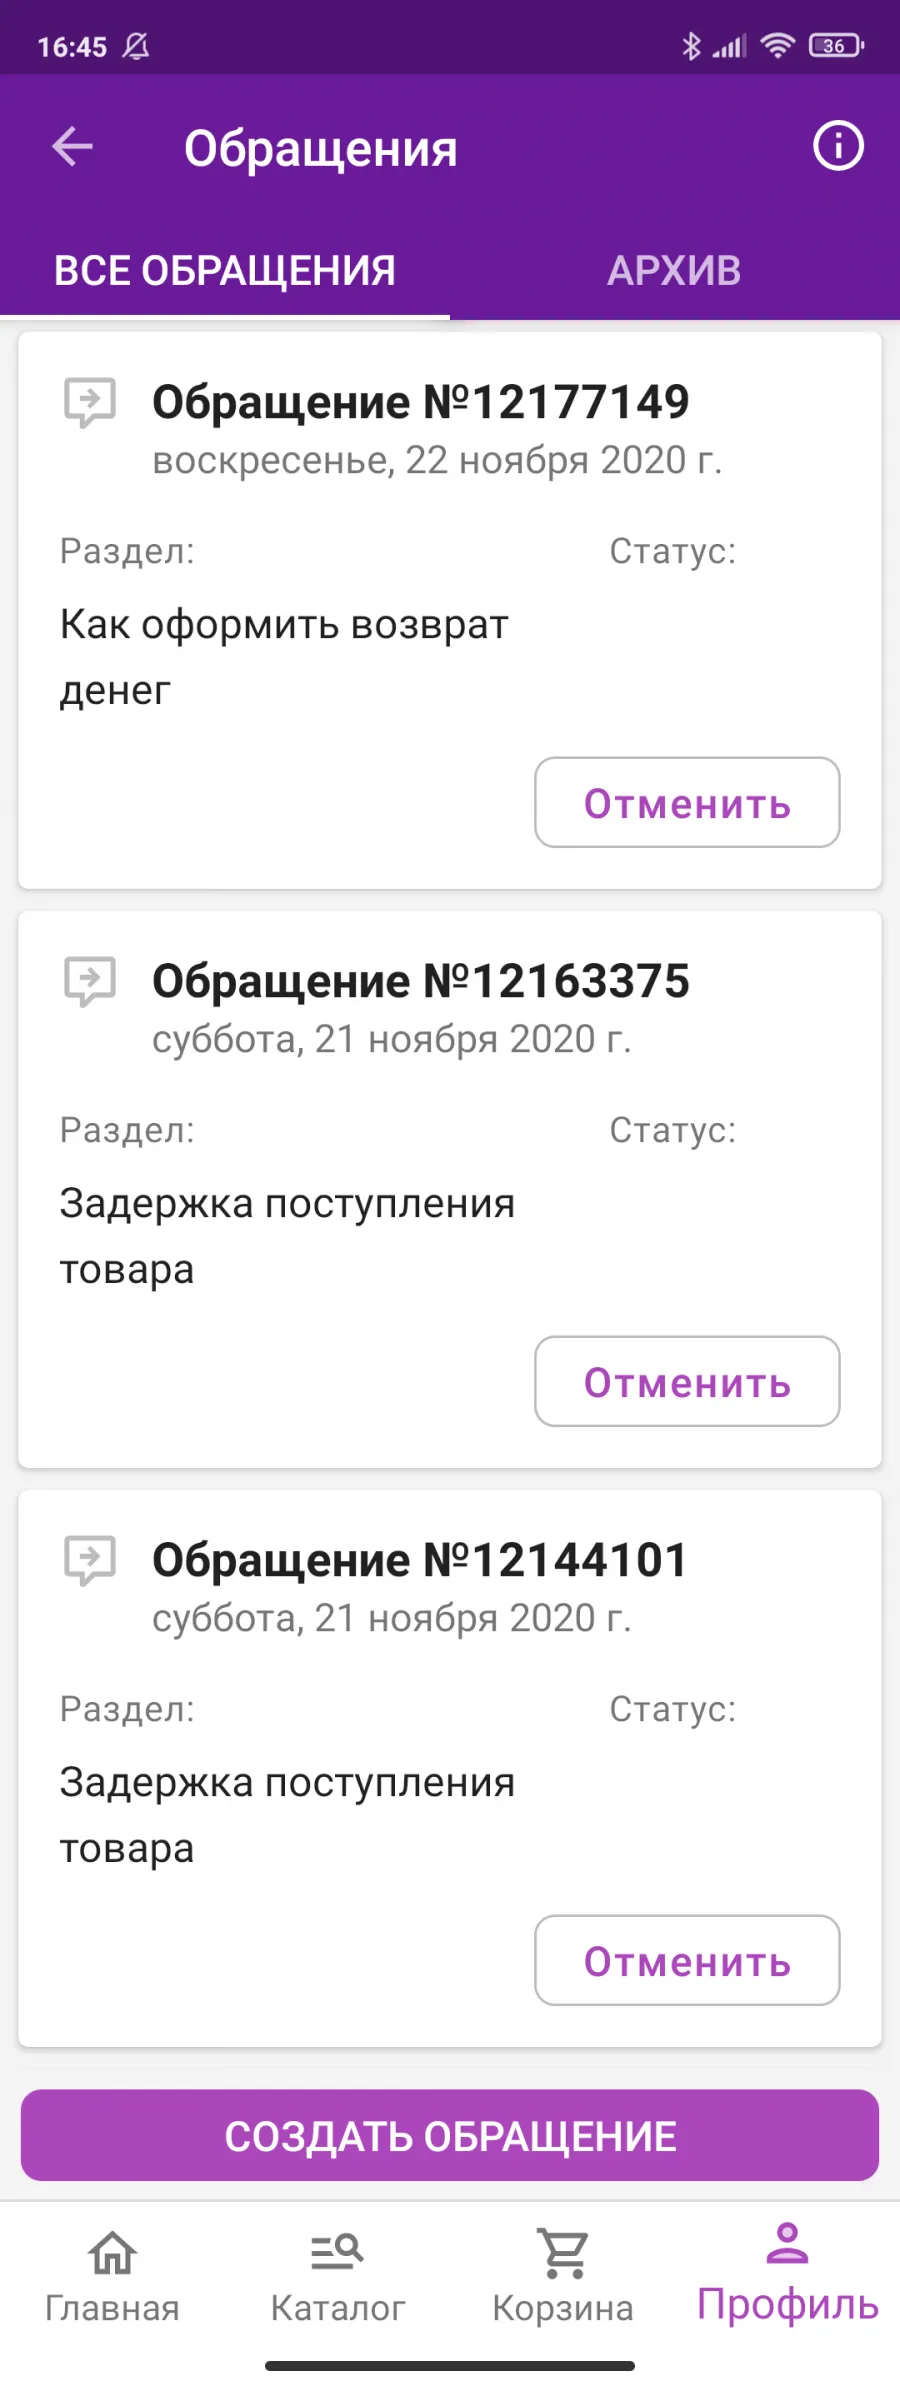Tap the message icon of request №12163375
Screen dimensions: 900x2386
(x=90, y=981)
